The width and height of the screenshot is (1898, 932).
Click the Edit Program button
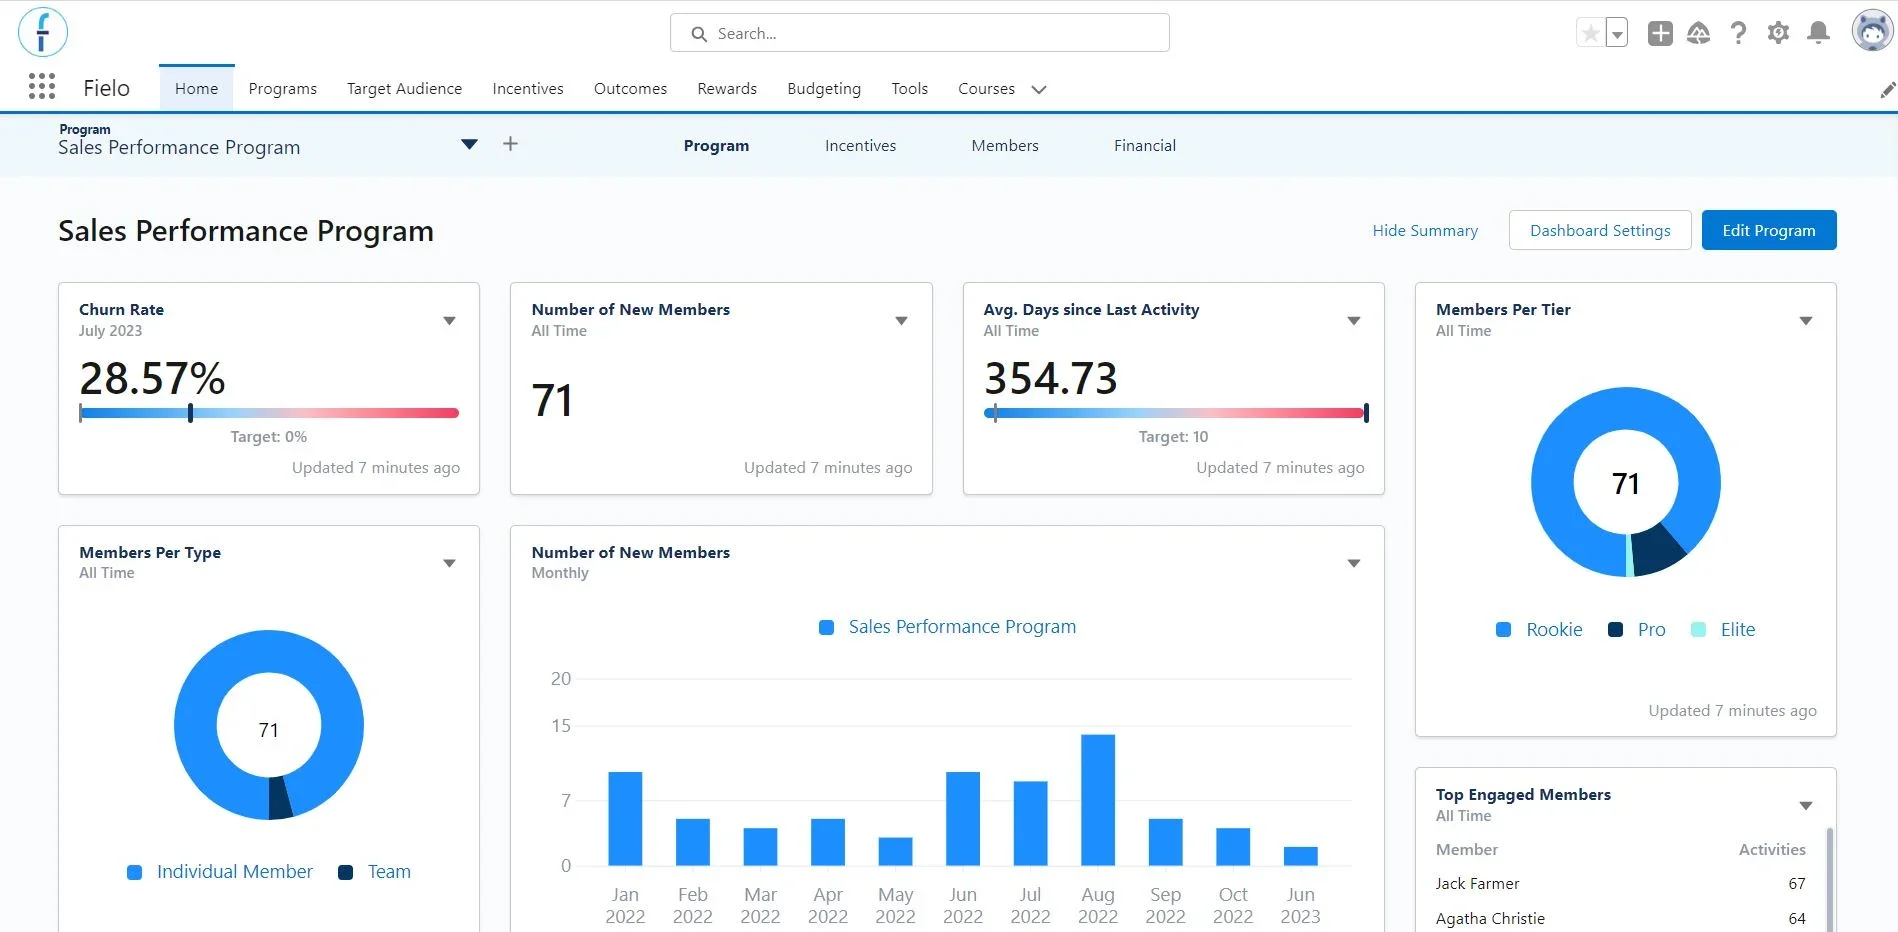(x=1768, y=230)
